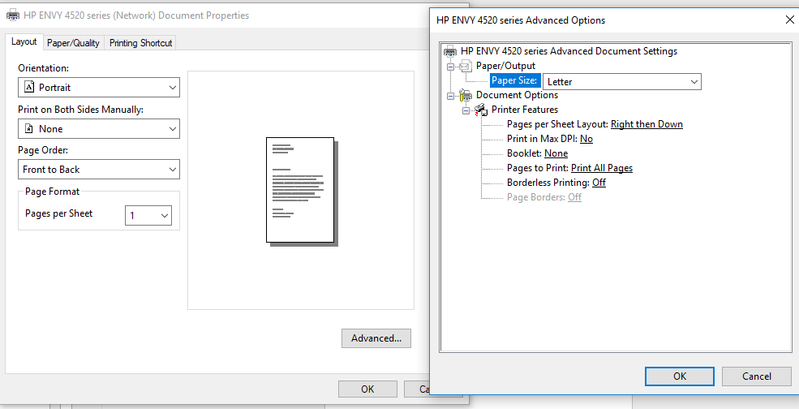
Task: Click the Booklet None value
Action: pyautogui.click(x=556, y=153)
